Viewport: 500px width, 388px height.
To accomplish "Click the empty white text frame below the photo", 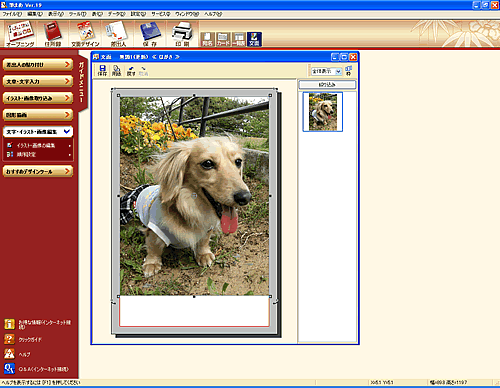I will [x=194, y=311].
